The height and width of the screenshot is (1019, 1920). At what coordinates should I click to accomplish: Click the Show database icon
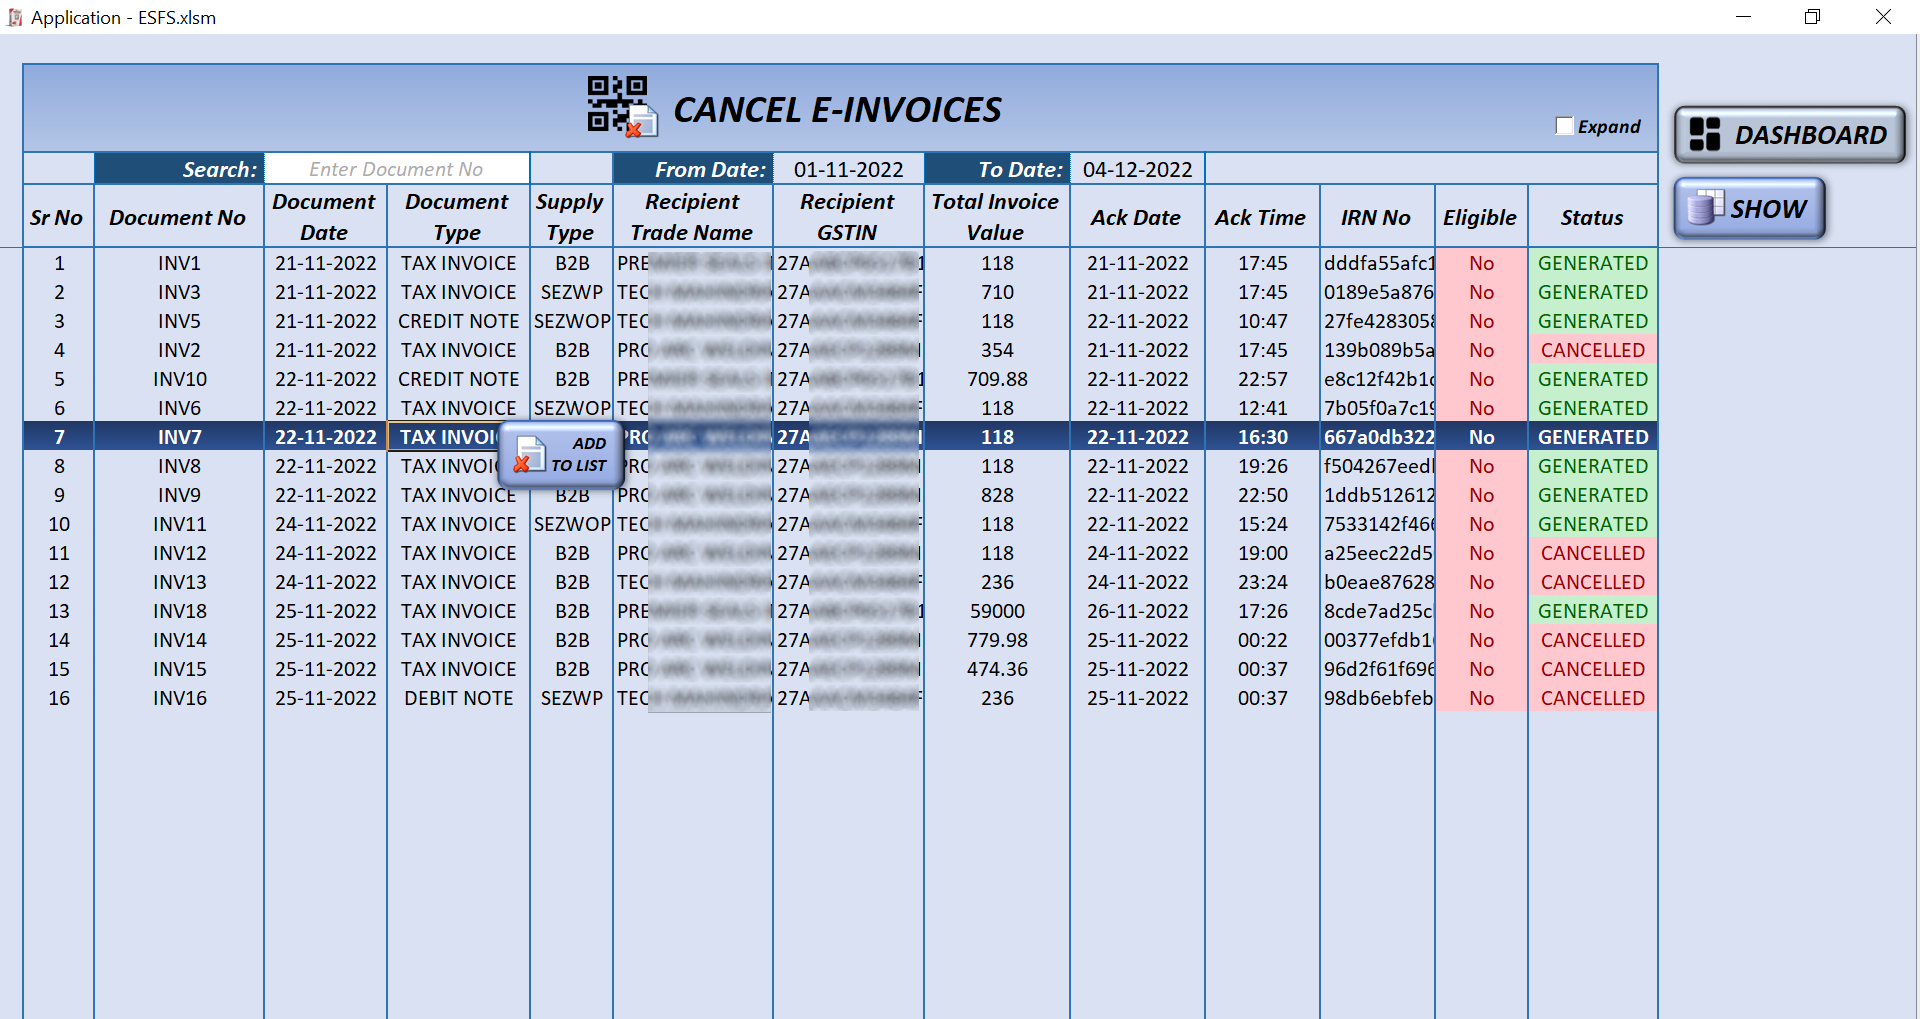(x=1705, y=208)
